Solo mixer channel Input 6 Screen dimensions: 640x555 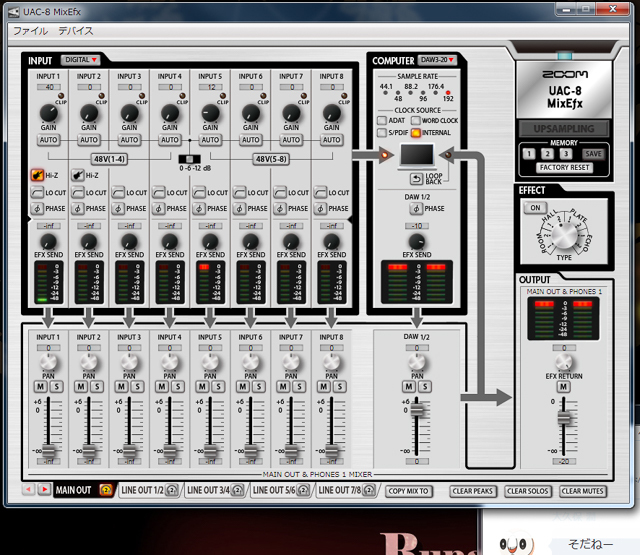pos(259,386)
